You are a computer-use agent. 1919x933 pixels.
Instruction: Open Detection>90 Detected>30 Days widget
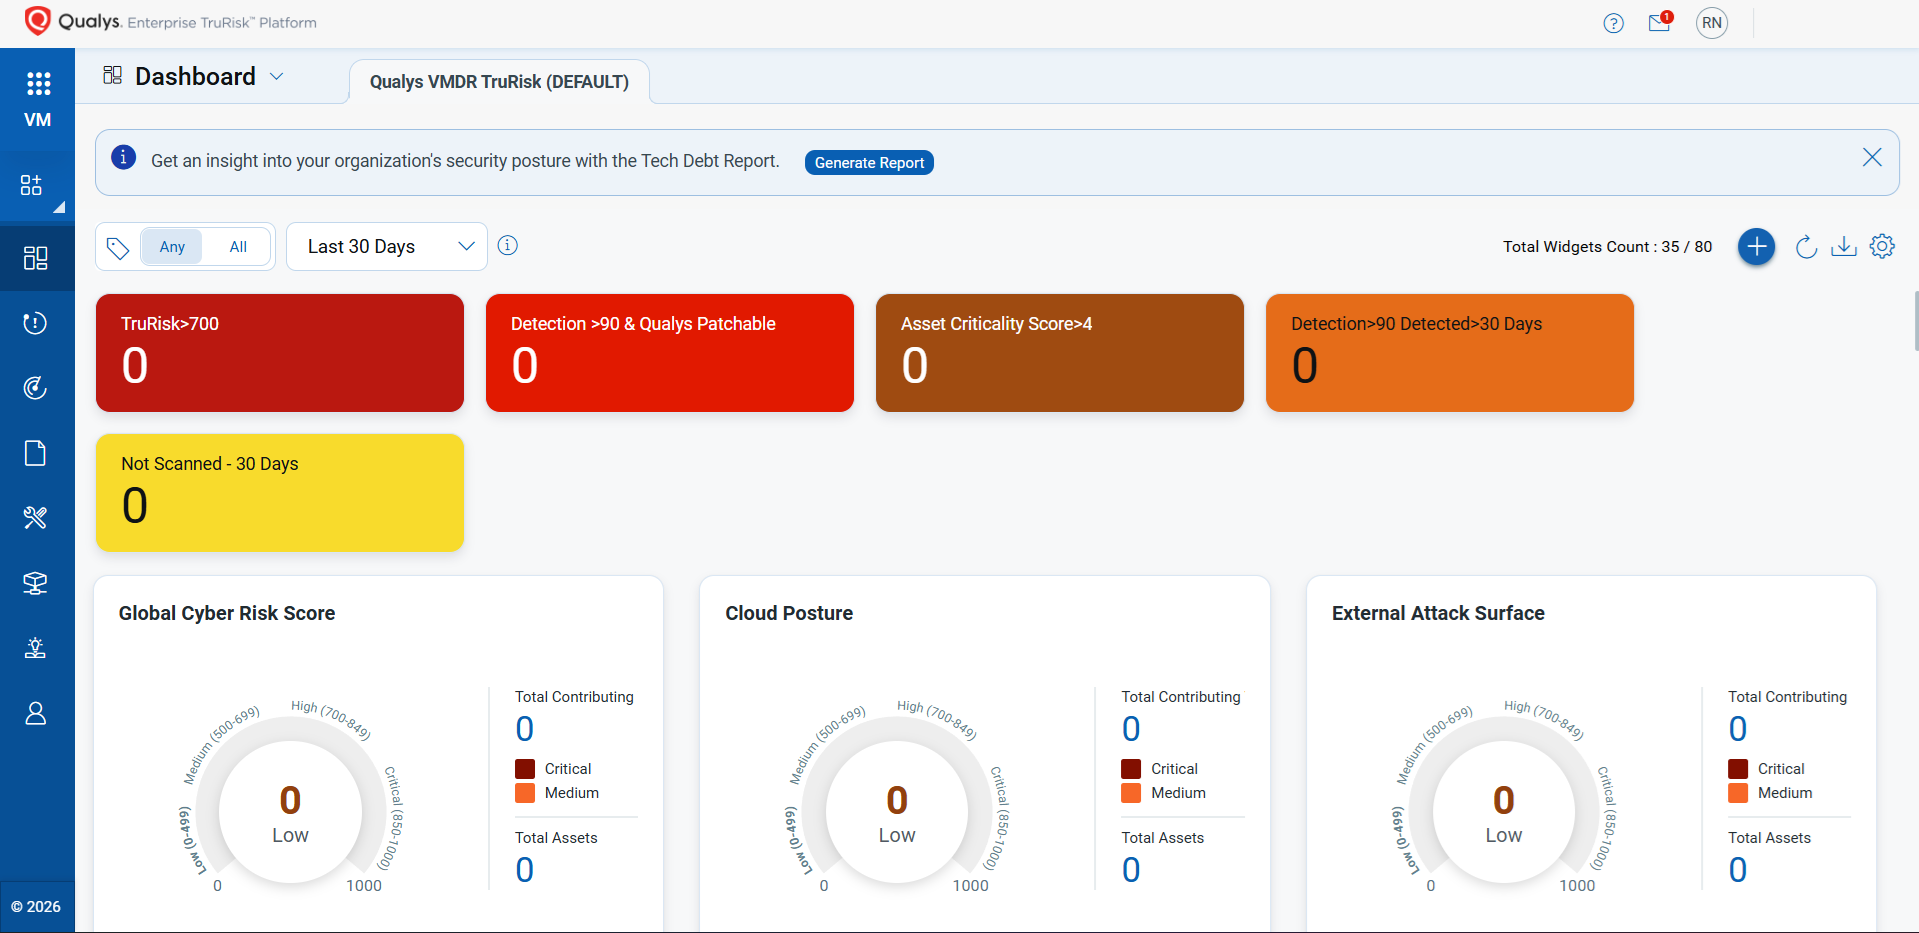(1450, 353)
